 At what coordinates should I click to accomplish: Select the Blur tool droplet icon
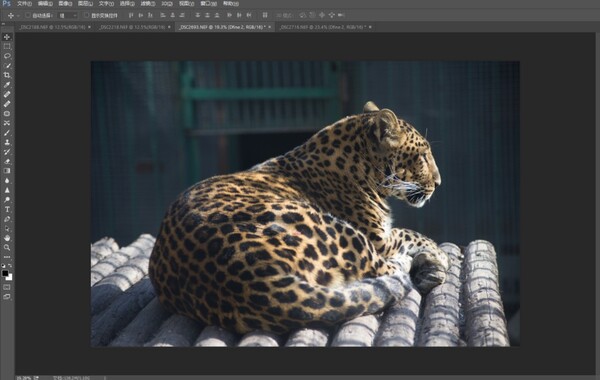point(7,181)
